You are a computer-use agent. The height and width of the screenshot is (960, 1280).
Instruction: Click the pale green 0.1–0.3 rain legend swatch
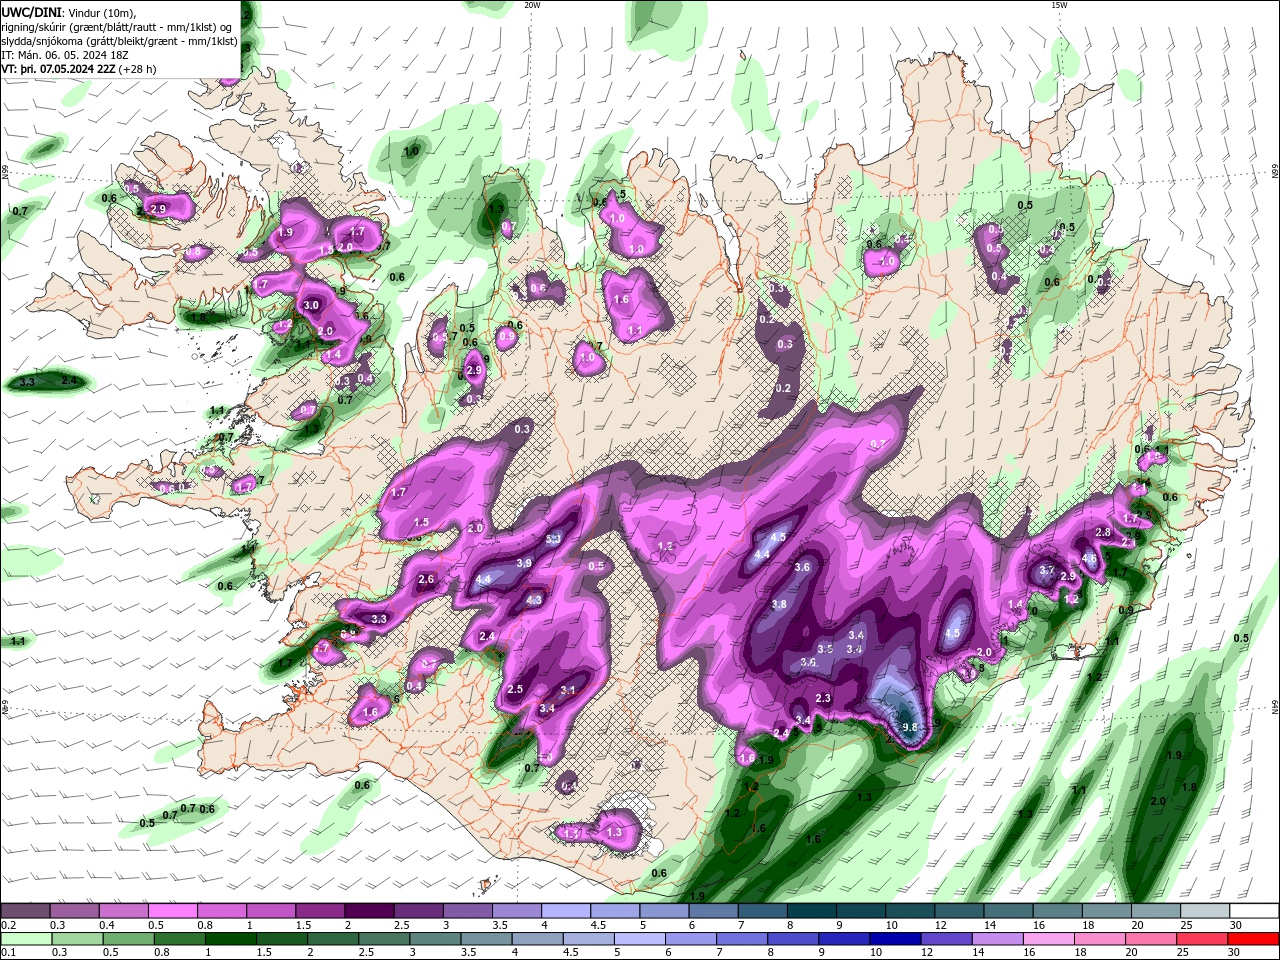pyautogui.click(x=25, y=939)
